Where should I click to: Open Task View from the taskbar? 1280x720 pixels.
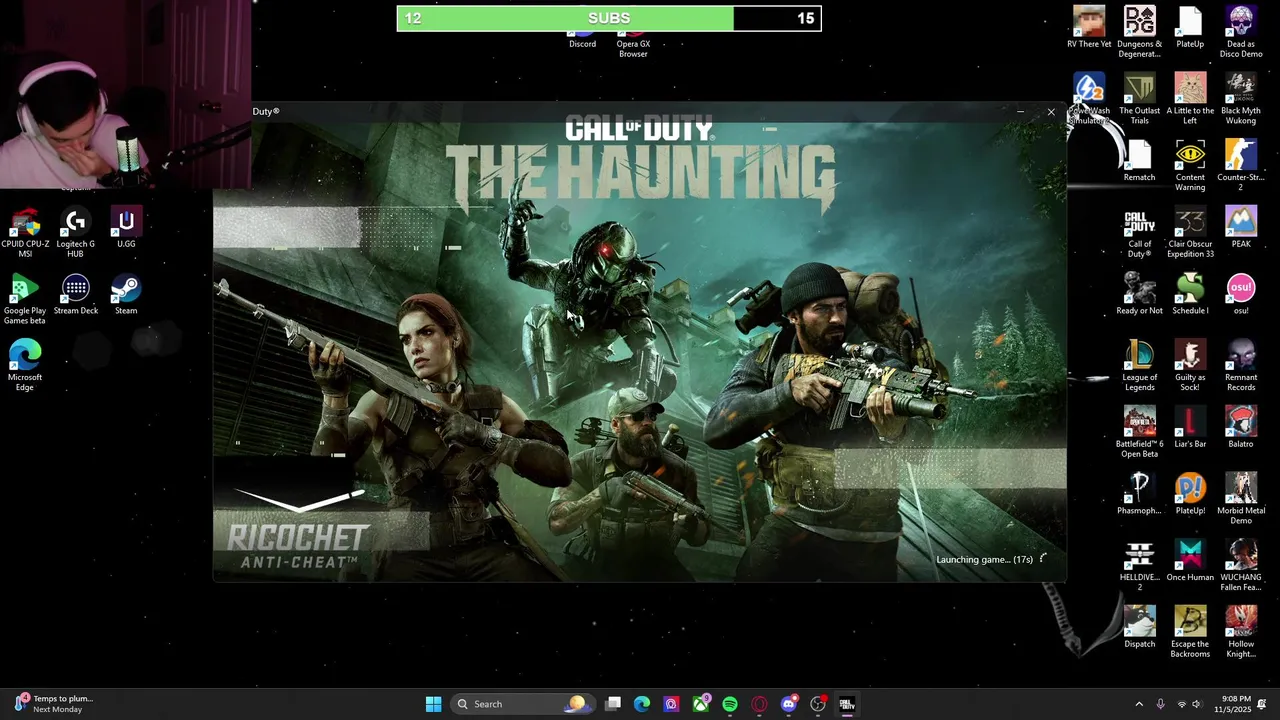coord(613,704)
